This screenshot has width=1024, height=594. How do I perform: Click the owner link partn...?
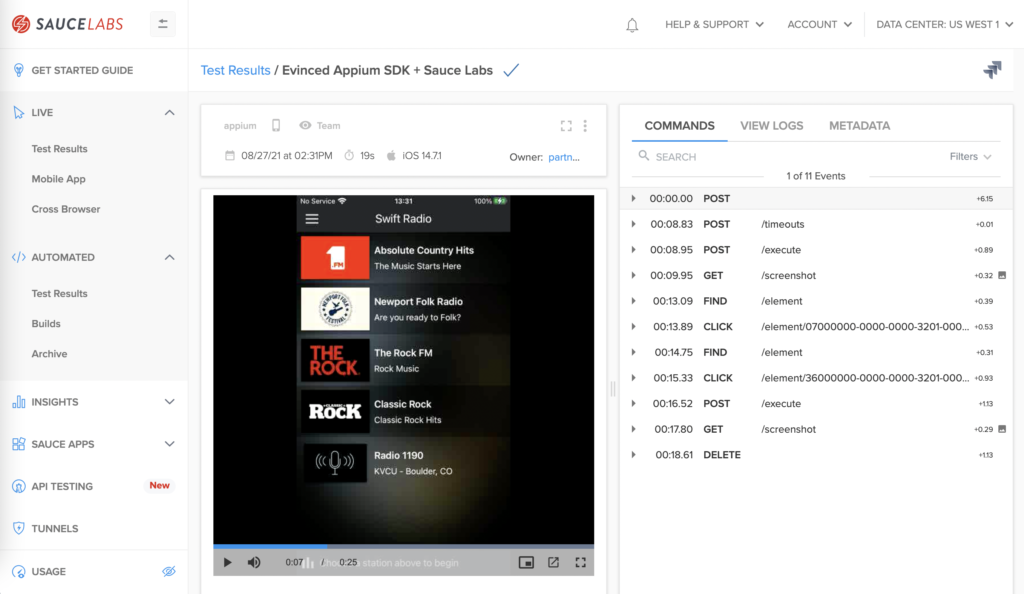click(564, 157)
